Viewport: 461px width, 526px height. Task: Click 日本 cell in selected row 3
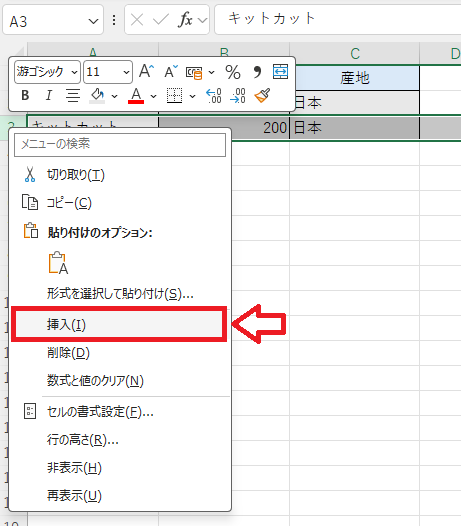point(355,127)
